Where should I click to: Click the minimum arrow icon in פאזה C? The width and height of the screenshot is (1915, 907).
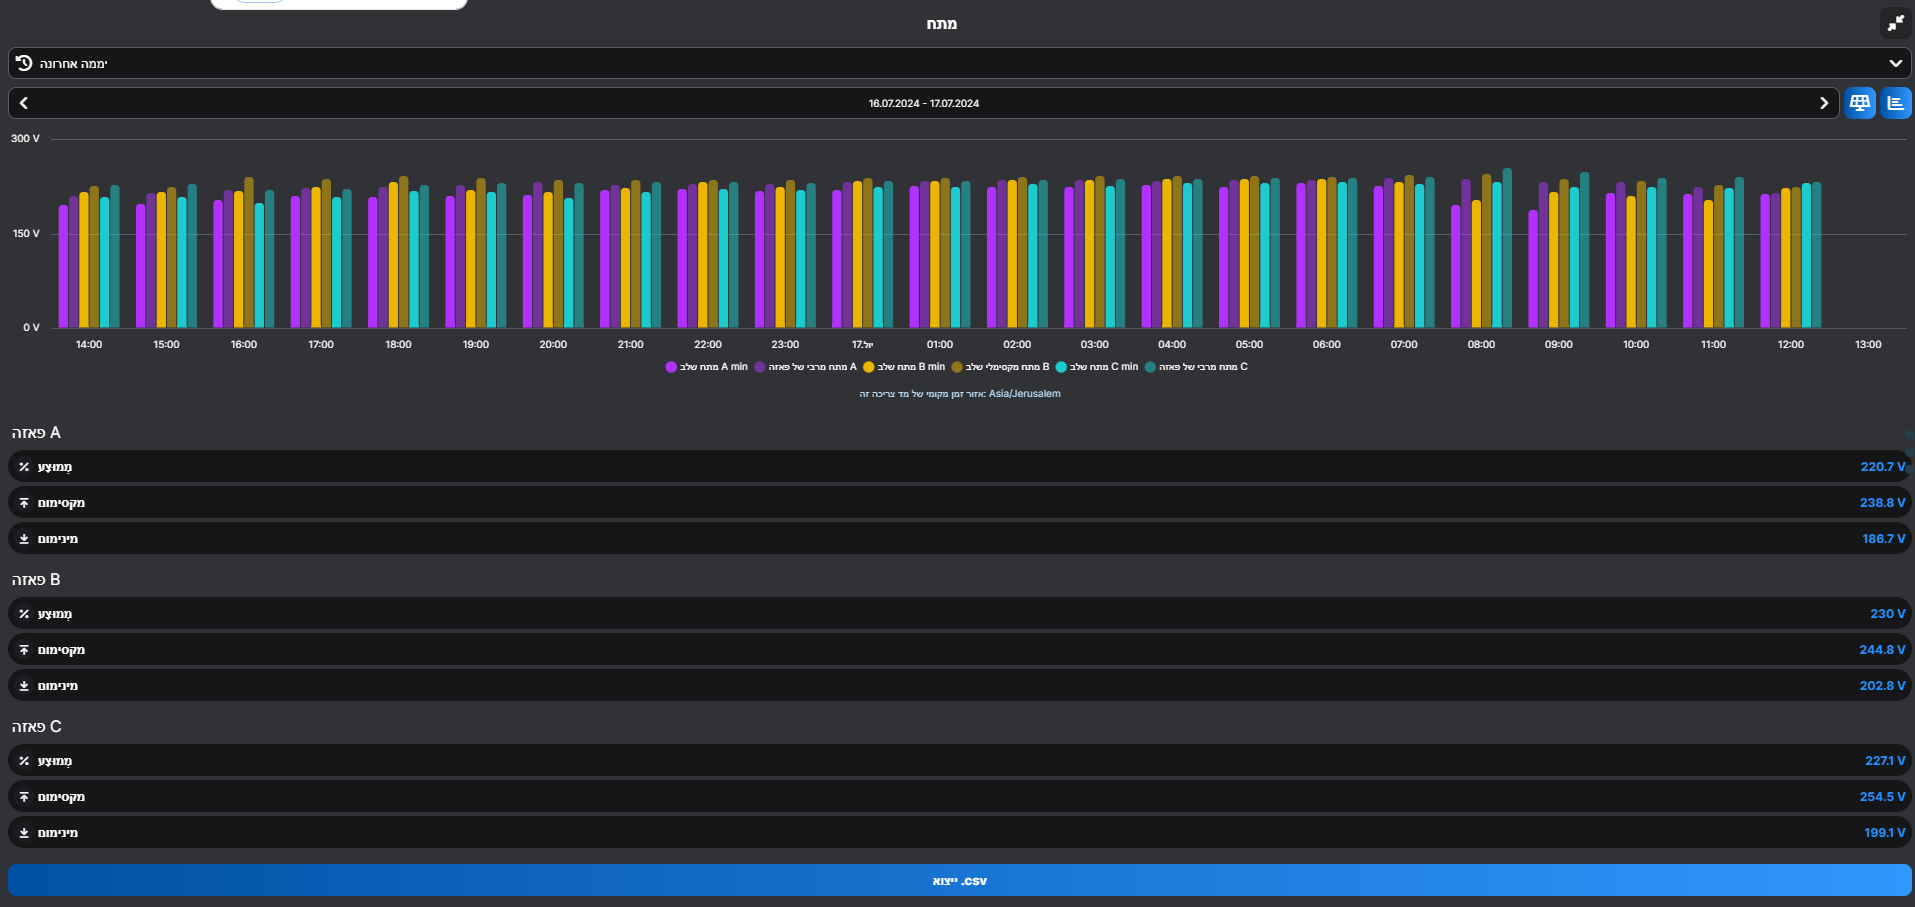(24, 833)
